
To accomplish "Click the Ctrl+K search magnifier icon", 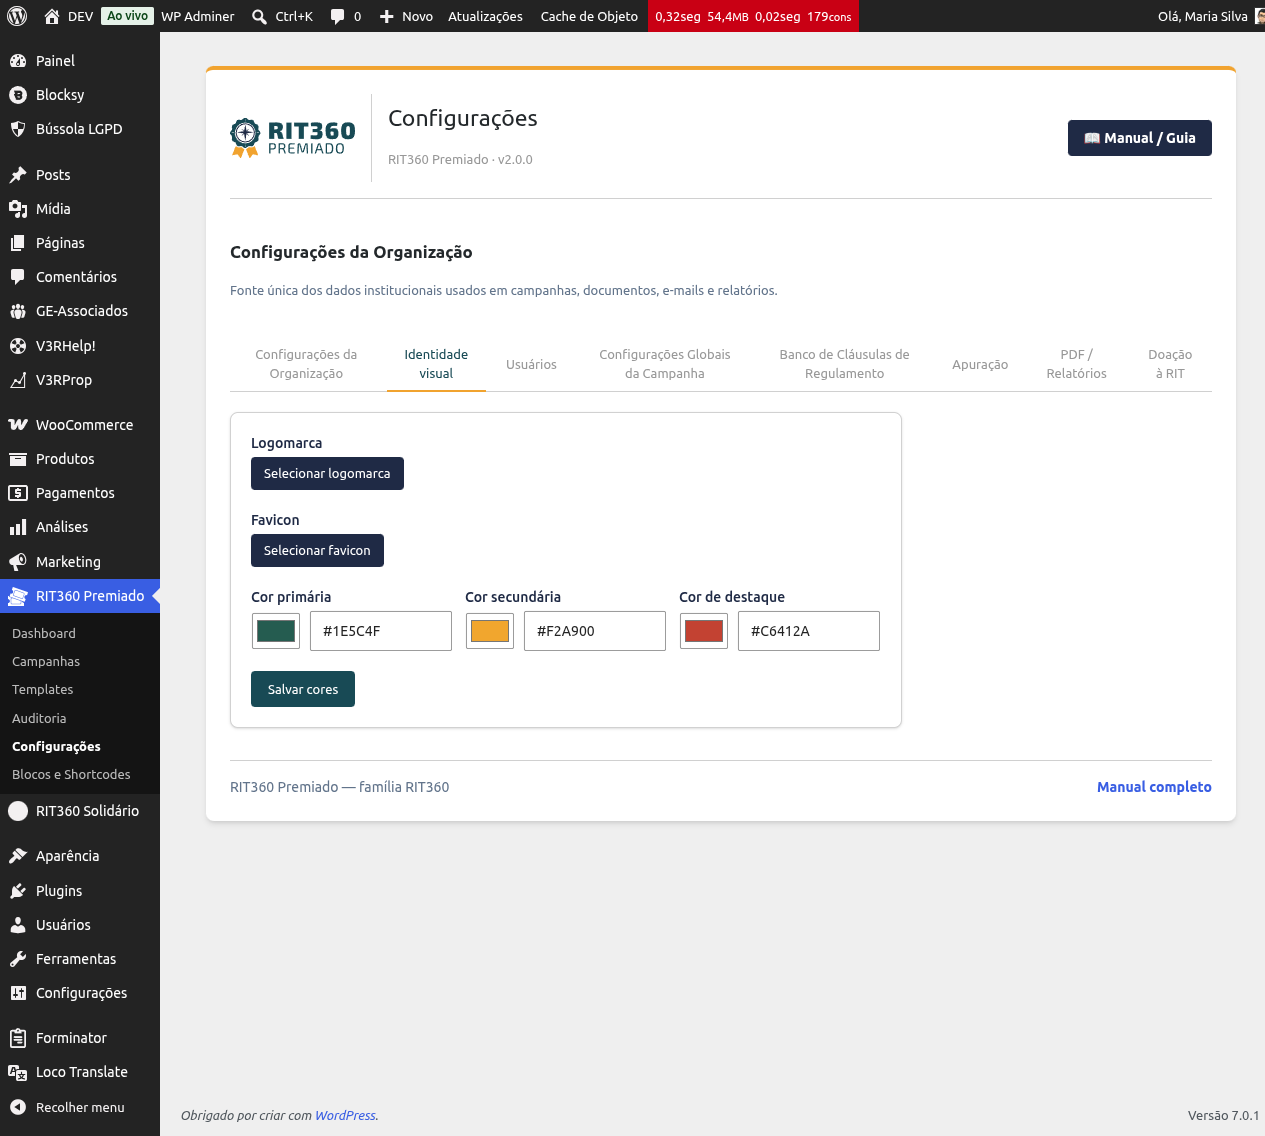I will point(259,17).
